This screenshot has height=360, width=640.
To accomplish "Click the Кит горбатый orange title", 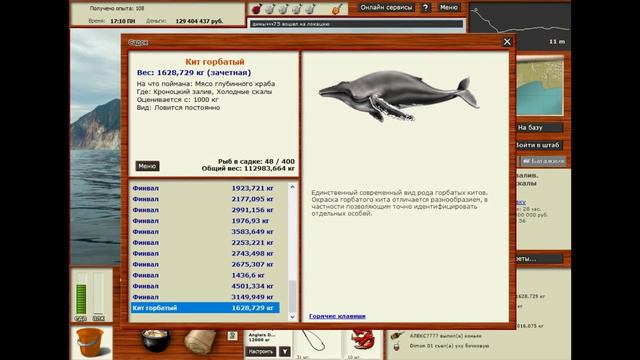I will point(215,62).
